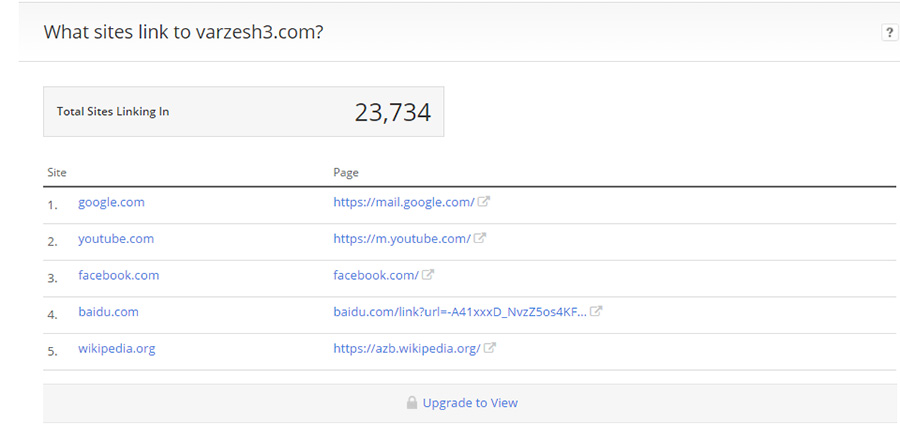Open wikipedia.org site link
This screenshot has height=424, width=900.
click(117, 348)
